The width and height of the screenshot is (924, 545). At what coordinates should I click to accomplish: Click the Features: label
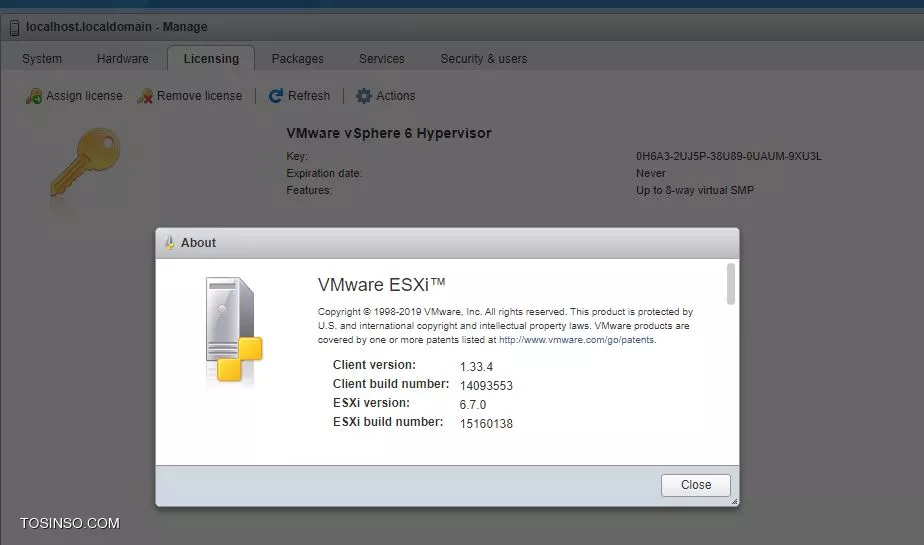click(x=309, y=190)
